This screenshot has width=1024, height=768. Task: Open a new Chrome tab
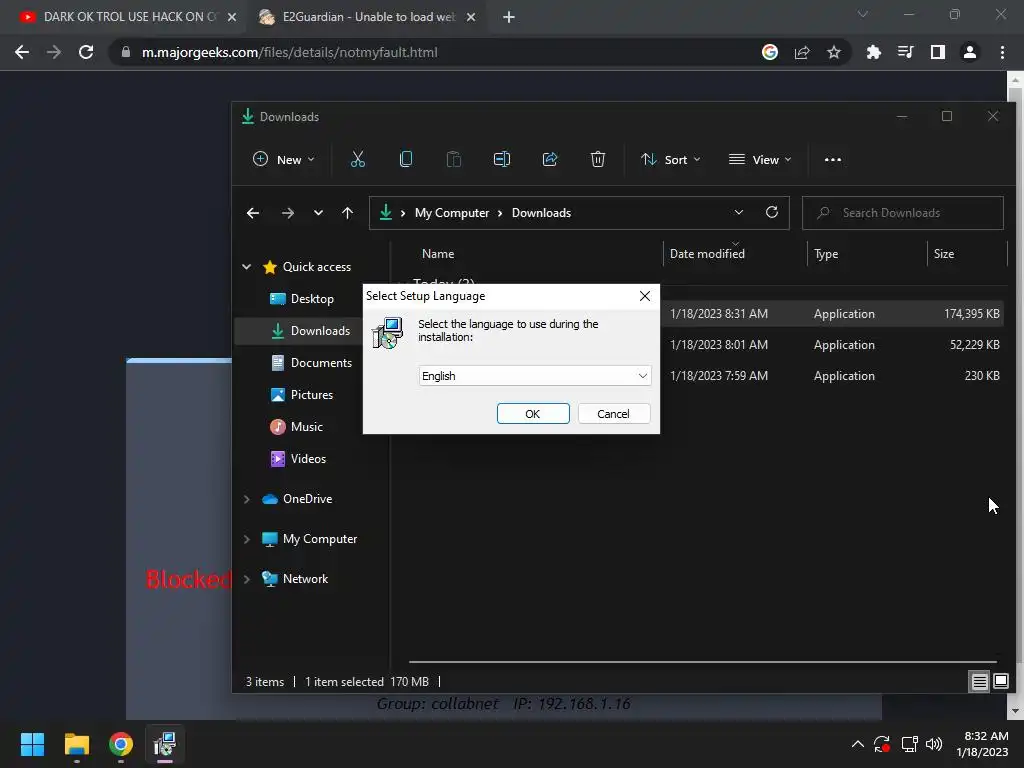coord(509,17)
